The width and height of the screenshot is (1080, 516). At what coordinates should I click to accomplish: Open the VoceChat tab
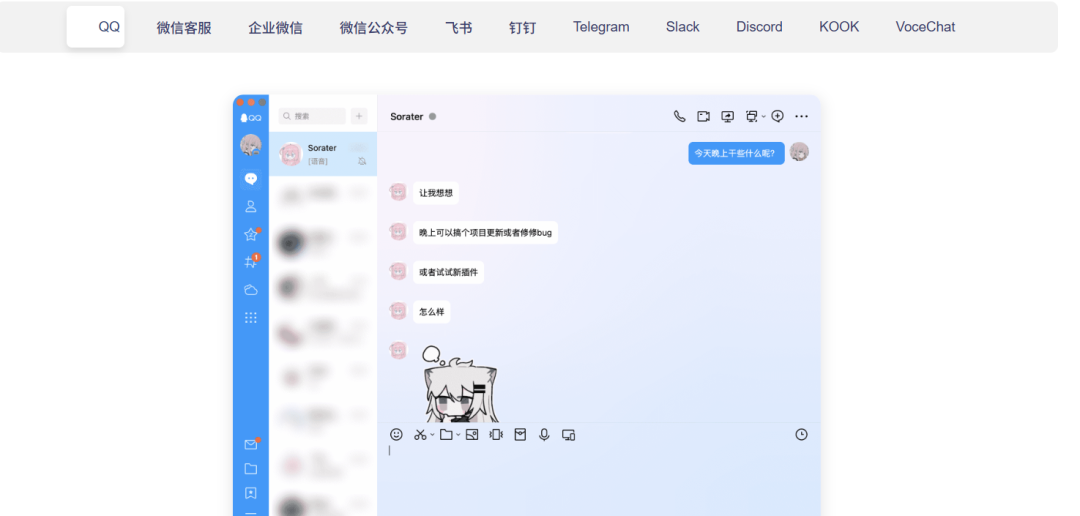925,27
